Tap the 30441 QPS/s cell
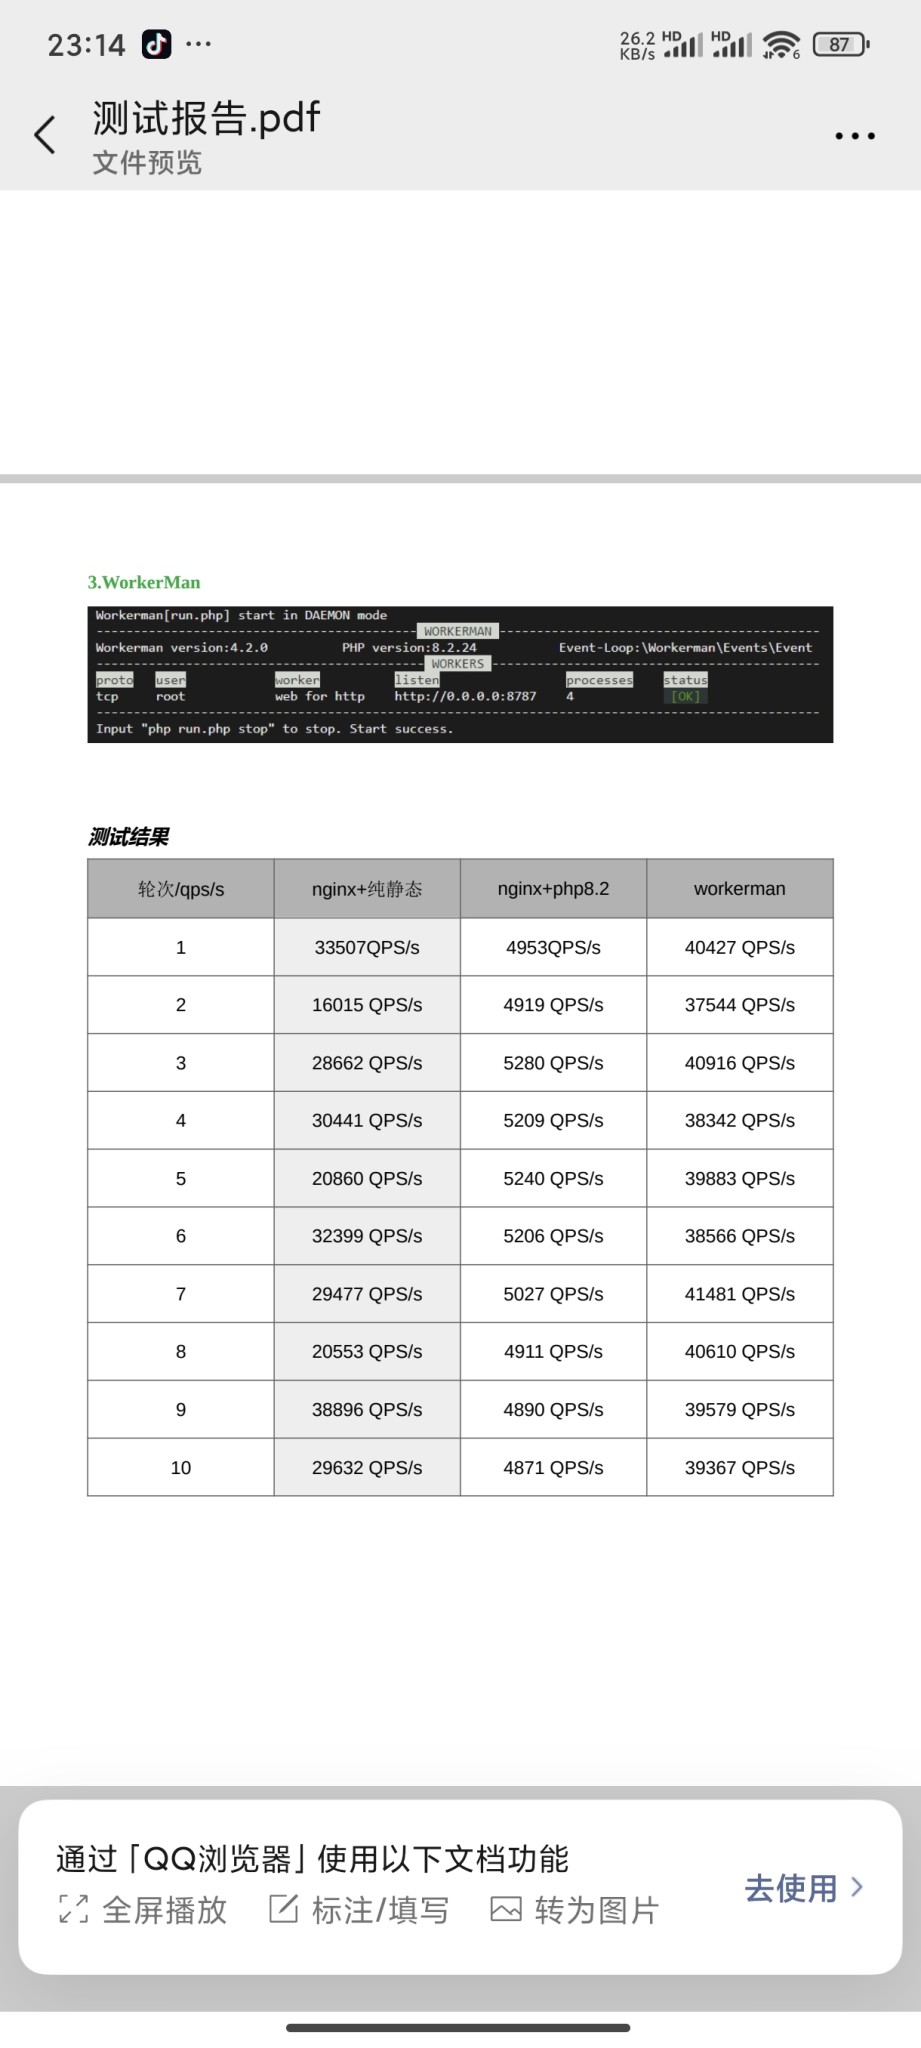Viewport: 921px width, 2048px height. 367,1121
